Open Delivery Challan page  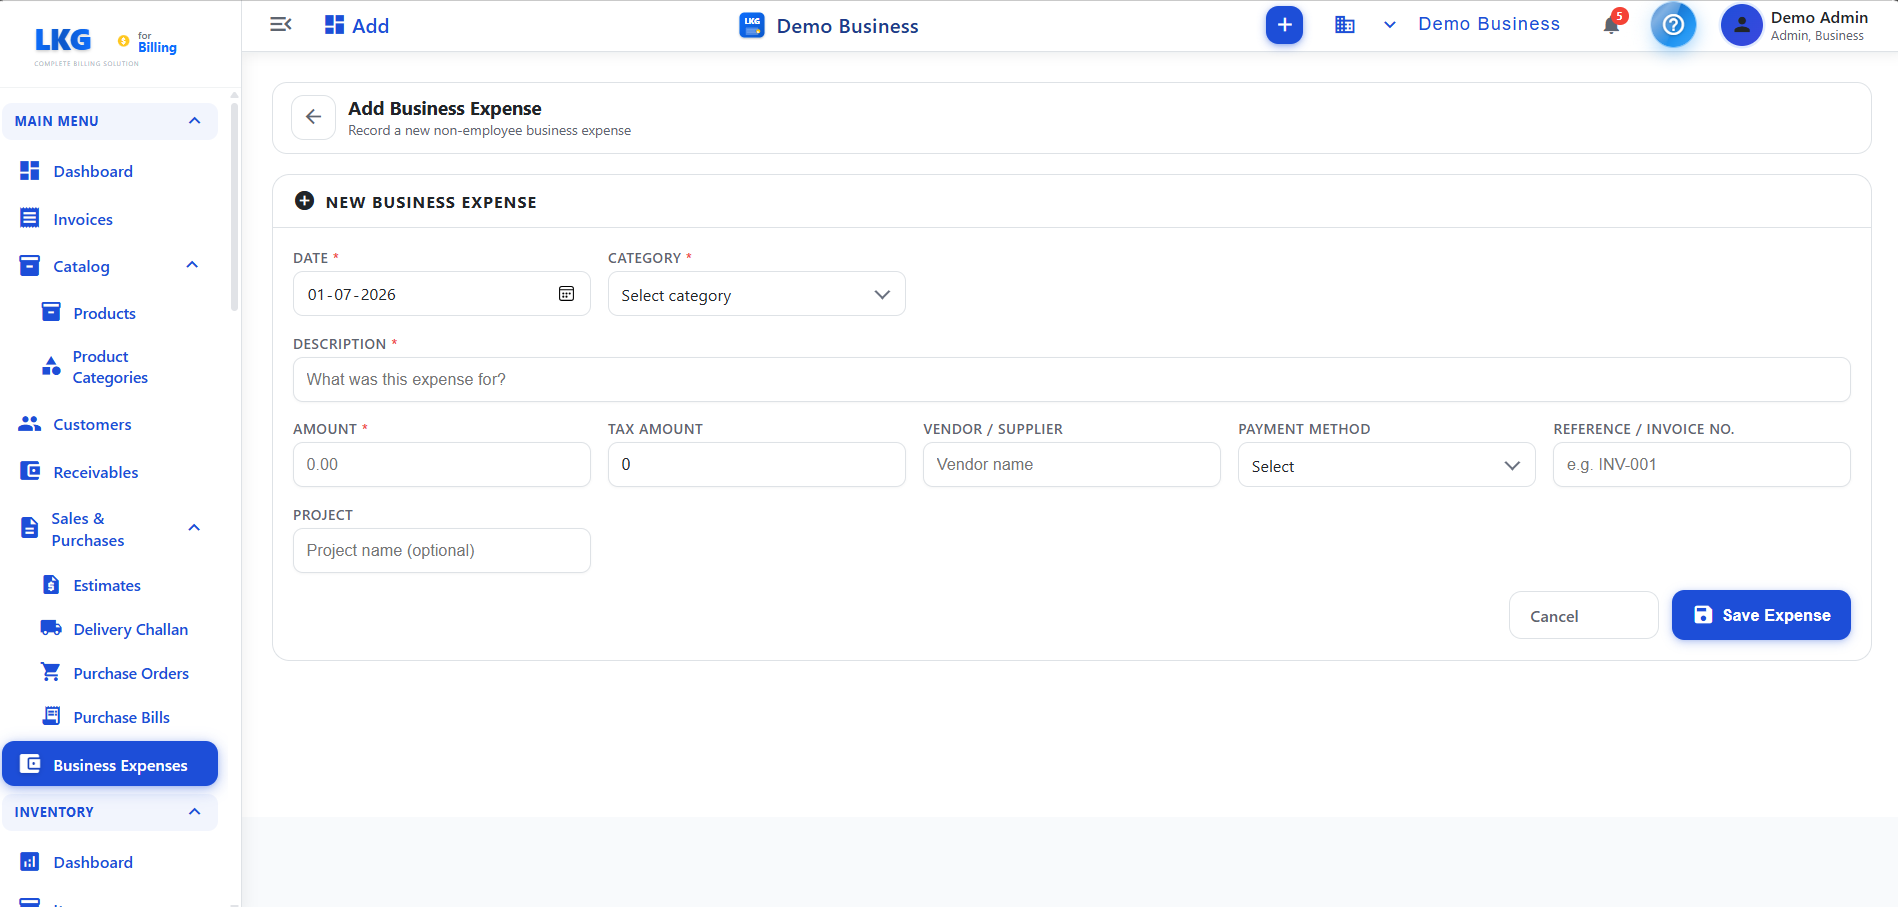[x=131, y=629]
